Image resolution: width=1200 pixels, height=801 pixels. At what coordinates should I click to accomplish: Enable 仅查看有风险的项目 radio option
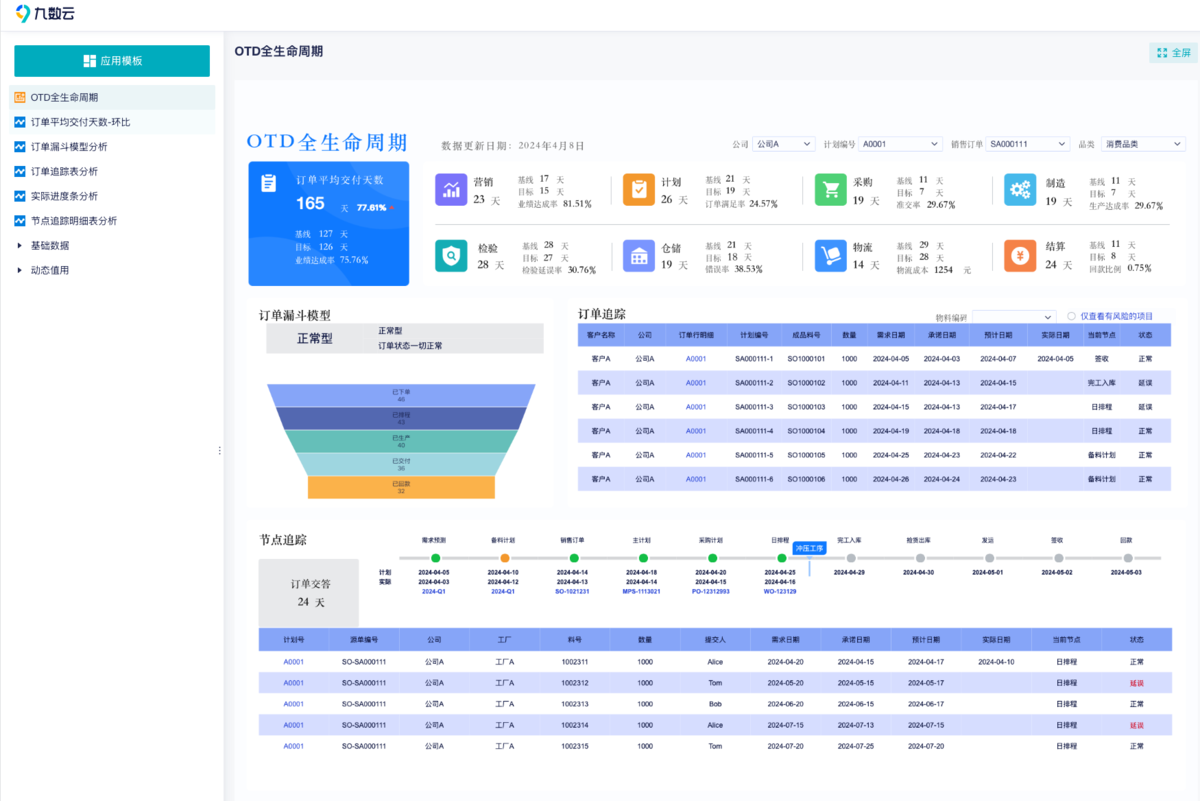1071,316
